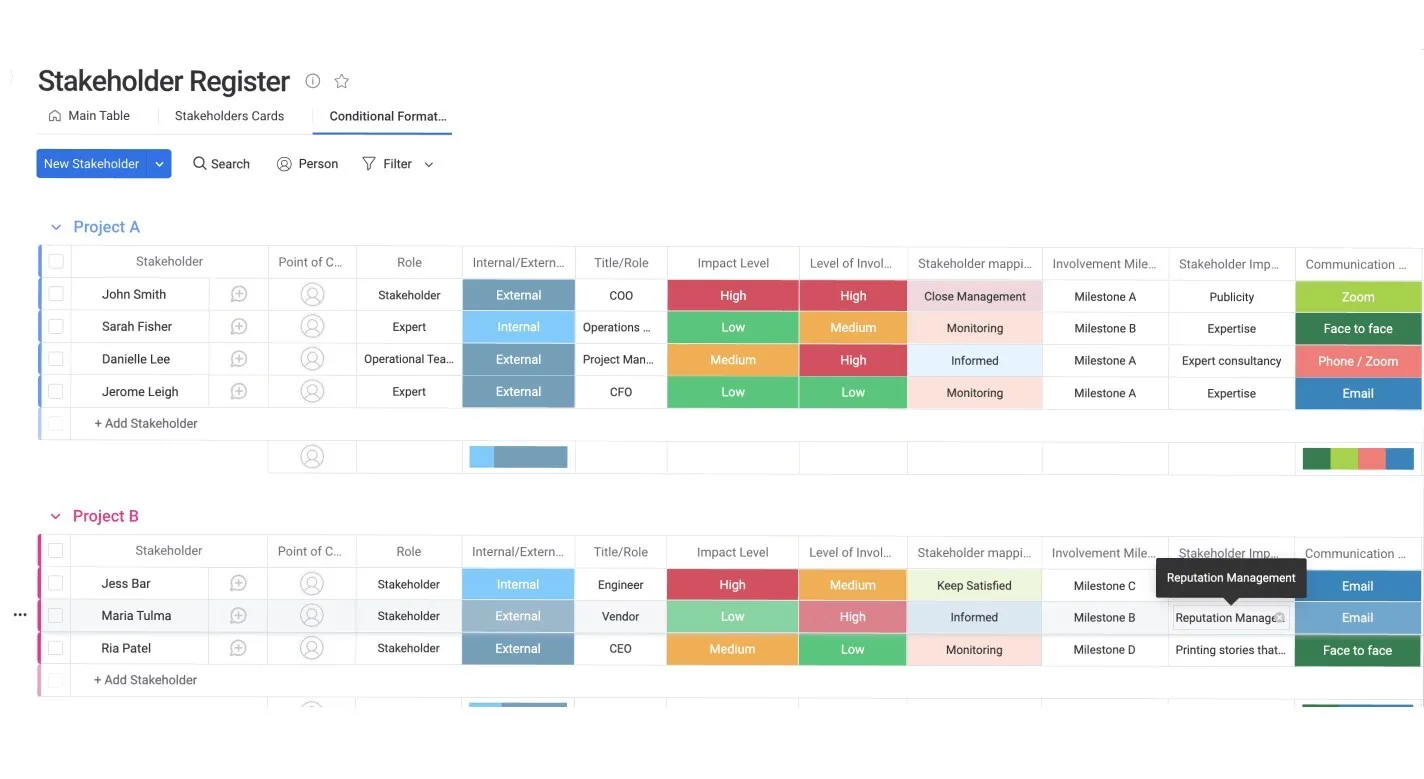This screenshot has width=1424, height=779.
Task: Open the New Stakeholder dropdown arrow
Action: [159, 164]
